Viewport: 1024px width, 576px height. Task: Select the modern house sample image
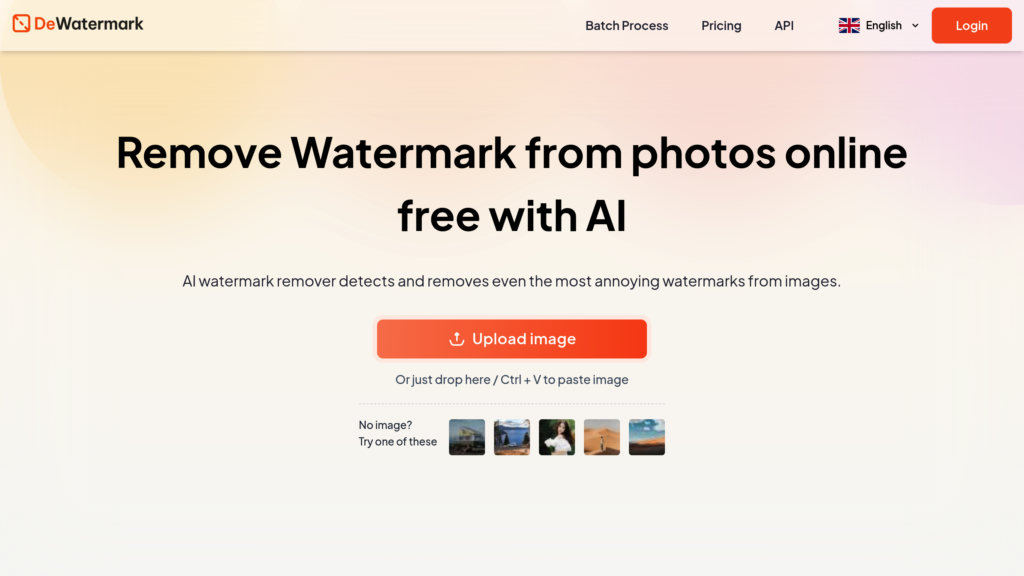(x=467, y=437)
